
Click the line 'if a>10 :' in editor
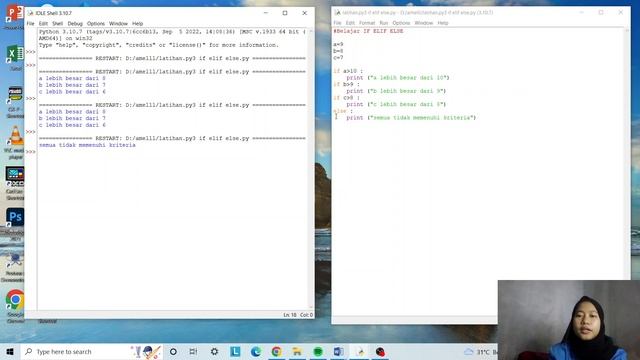(348, 71)
